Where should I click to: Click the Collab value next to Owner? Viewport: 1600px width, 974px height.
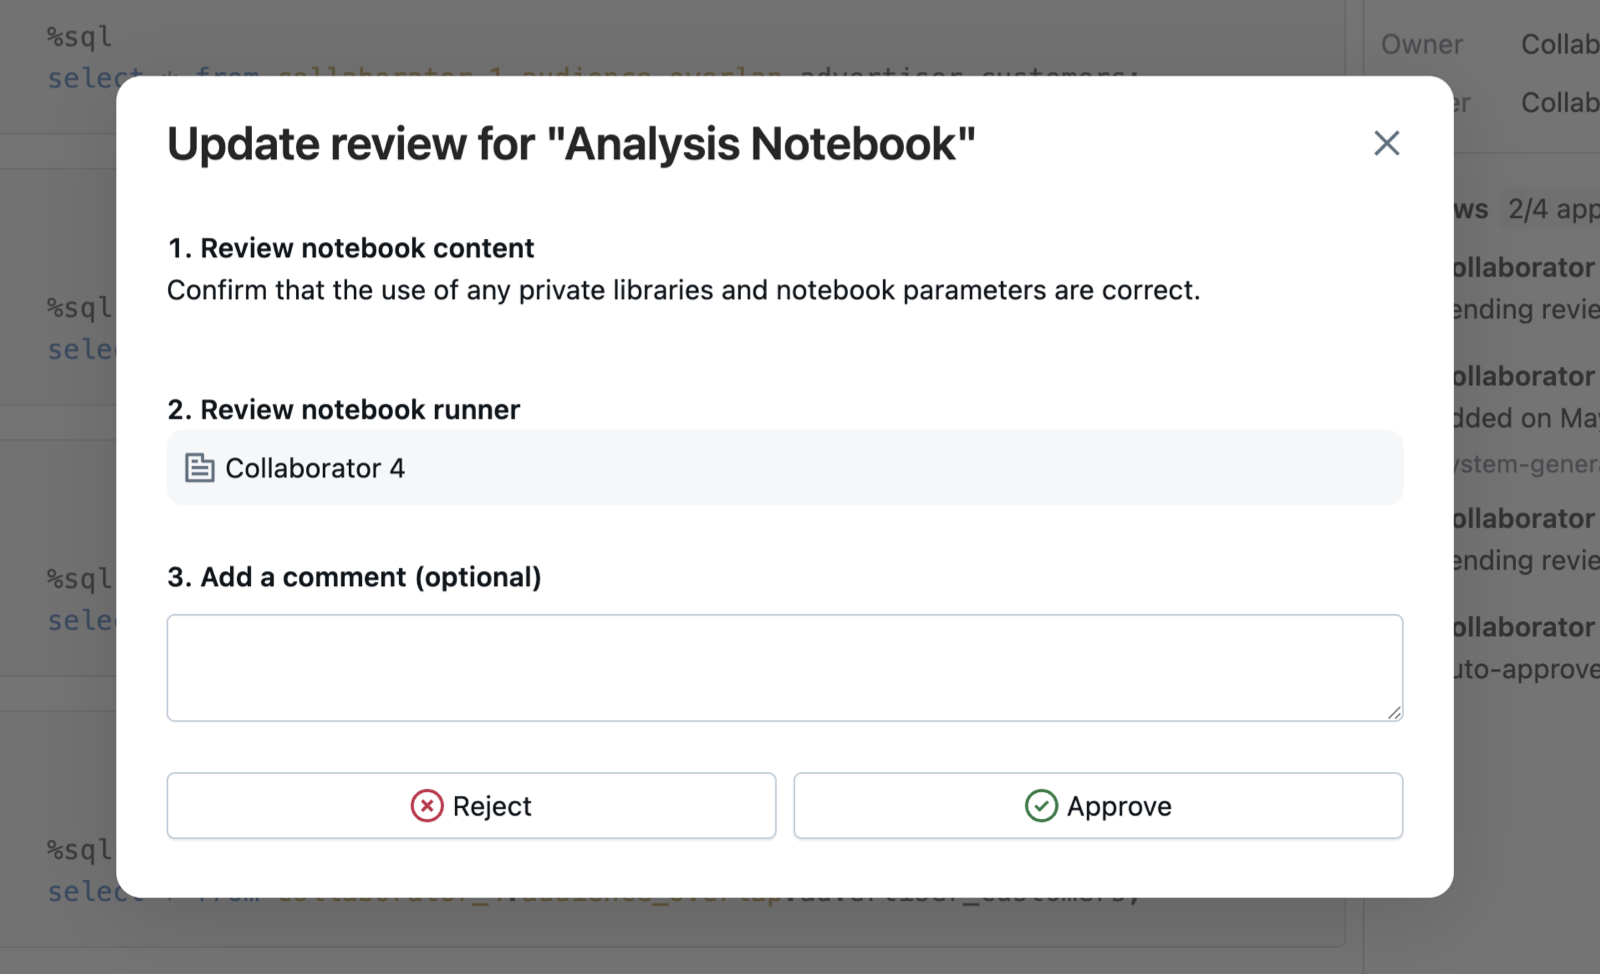point(1560,45)
